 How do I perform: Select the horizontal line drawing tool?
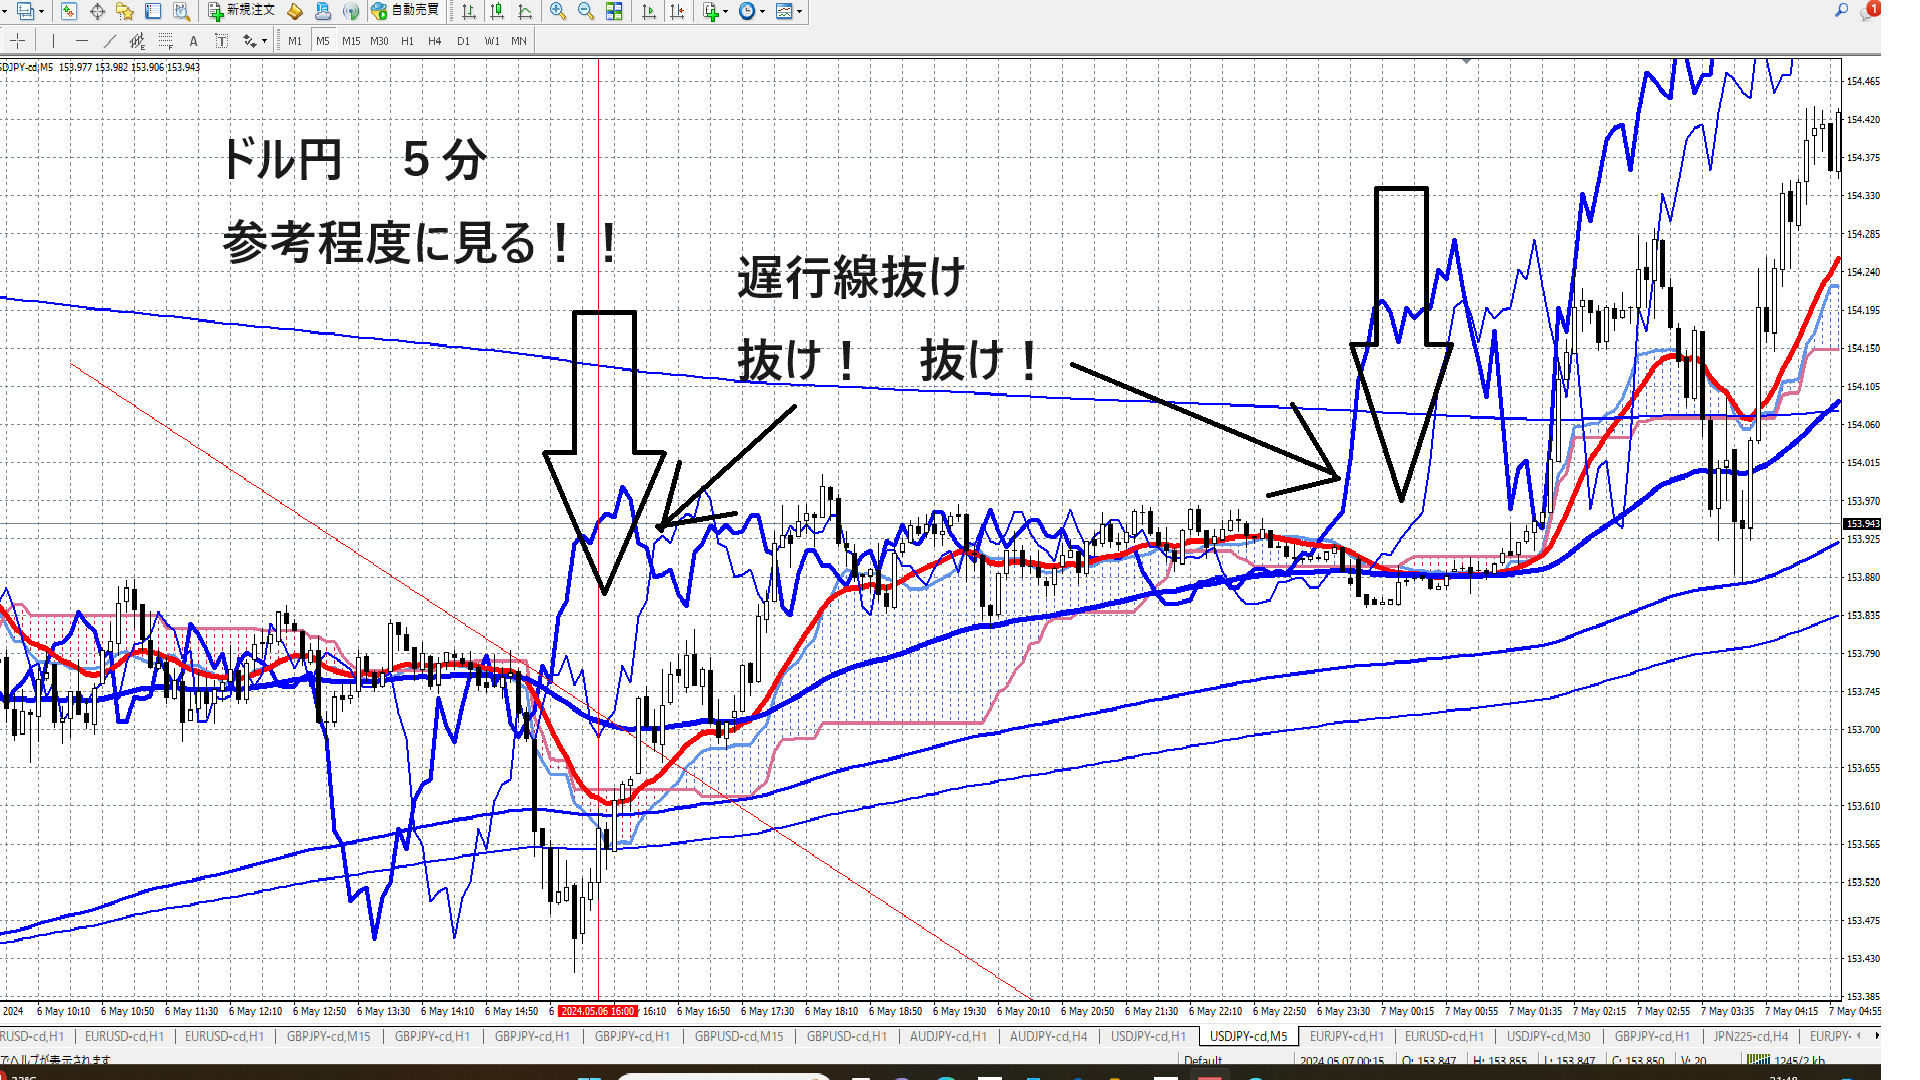tap(81, 41)
